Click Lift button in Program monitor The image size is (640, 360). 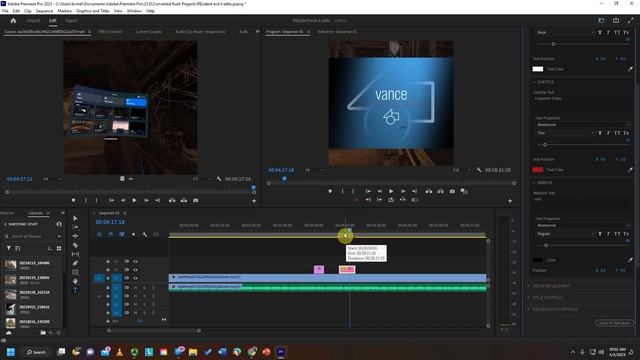pos(429,191)
